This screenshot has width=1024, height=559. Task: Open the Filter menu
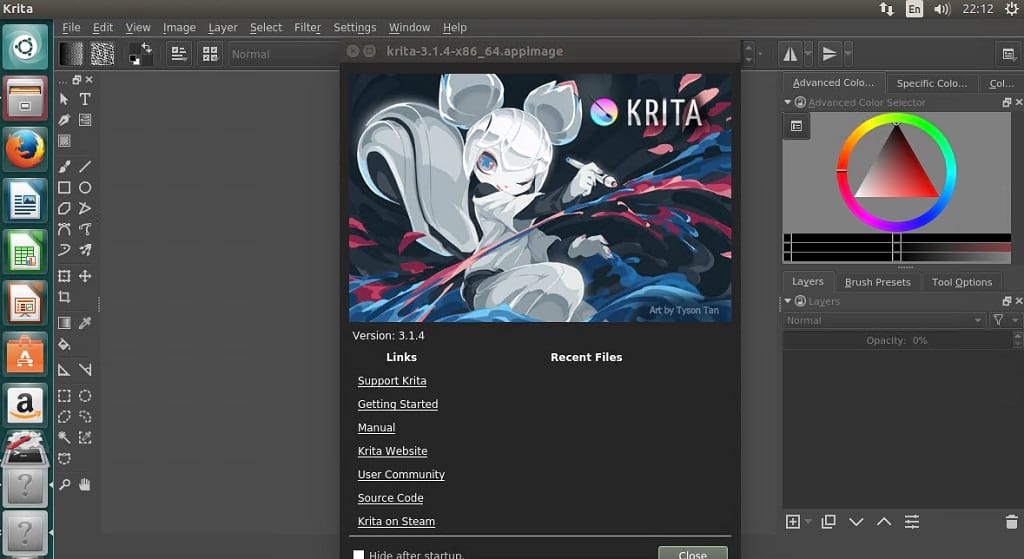[x=307, y=27]
